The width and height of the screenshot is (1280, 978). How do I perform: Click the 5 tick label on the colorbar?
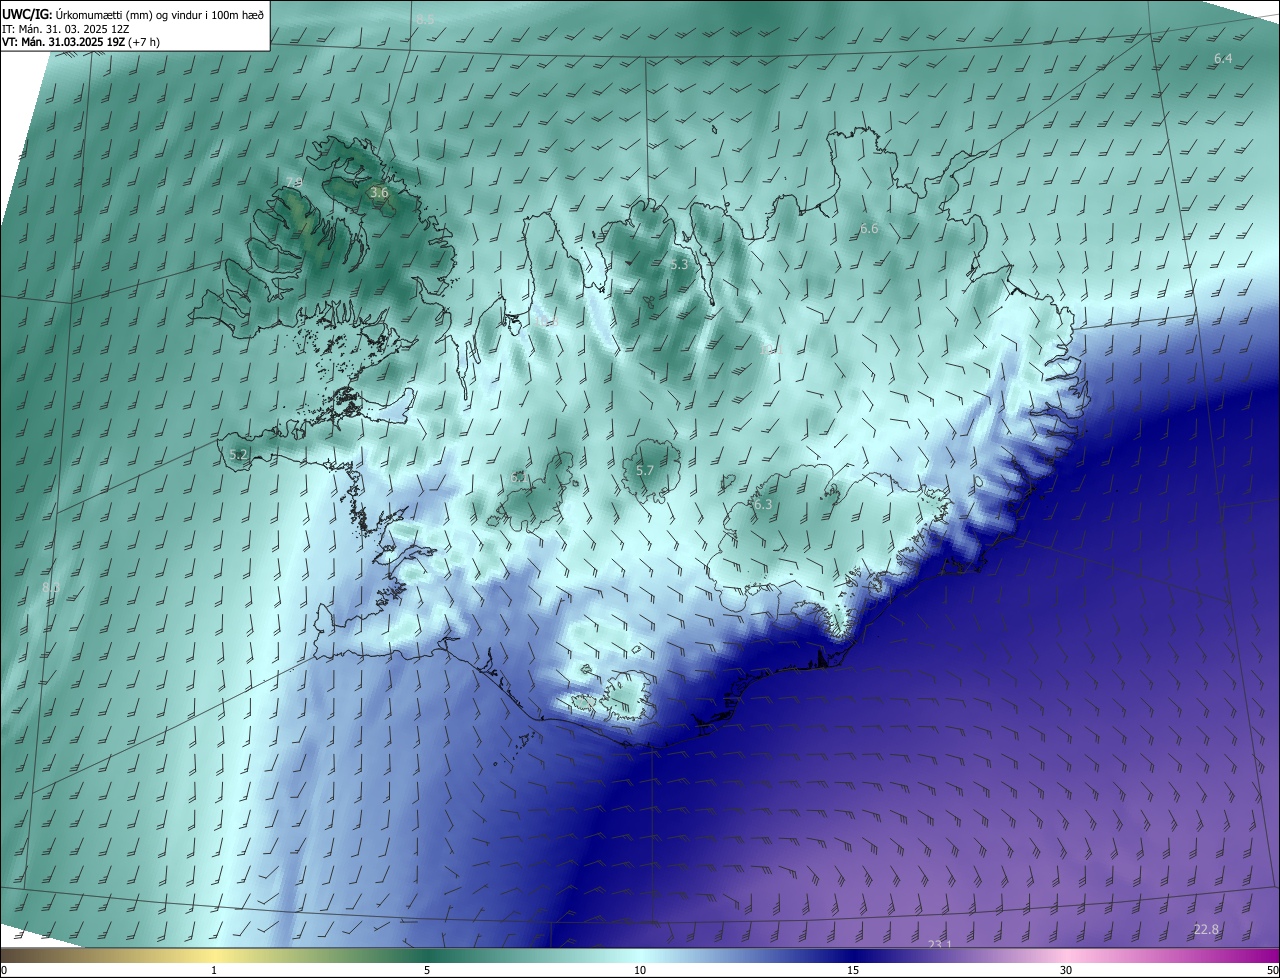click(427, 970)
